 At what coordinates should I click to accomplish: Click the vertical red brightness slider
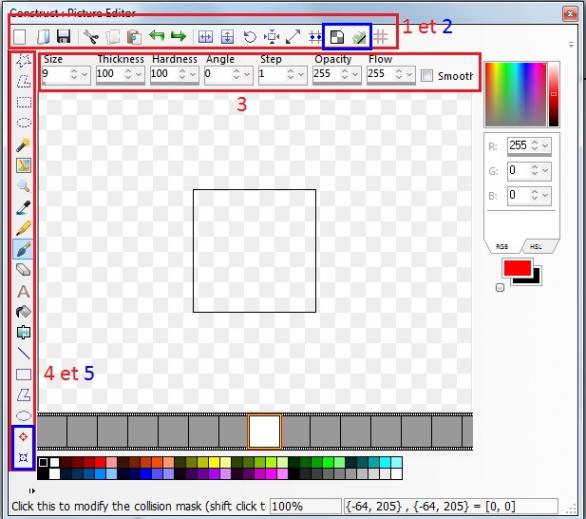click(x=553, y=95)
